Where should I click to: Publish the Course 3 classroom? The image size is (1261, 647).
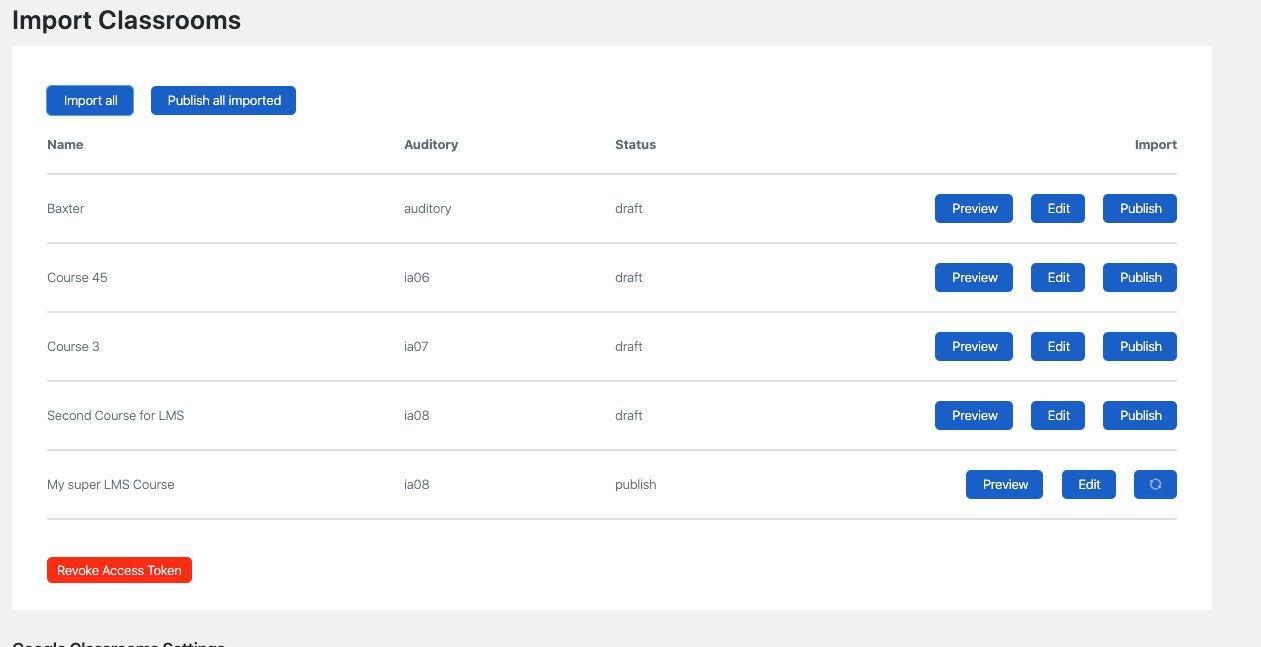[1140, 346]
